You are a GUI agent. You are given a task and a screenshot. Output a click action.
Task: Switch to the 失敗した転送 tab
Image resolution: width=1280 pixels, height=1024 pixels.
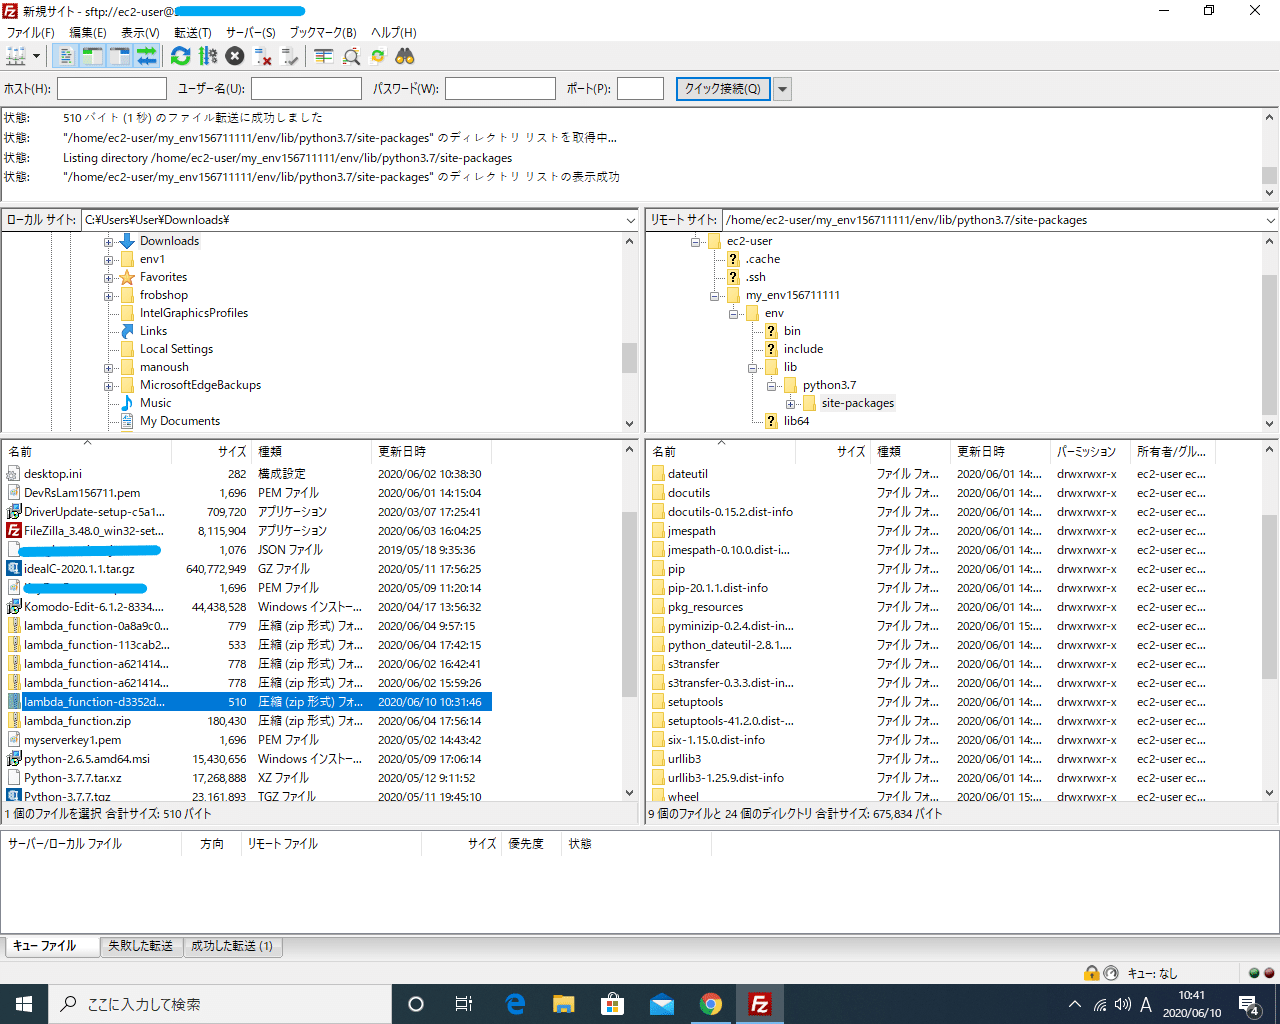[141, 946]
